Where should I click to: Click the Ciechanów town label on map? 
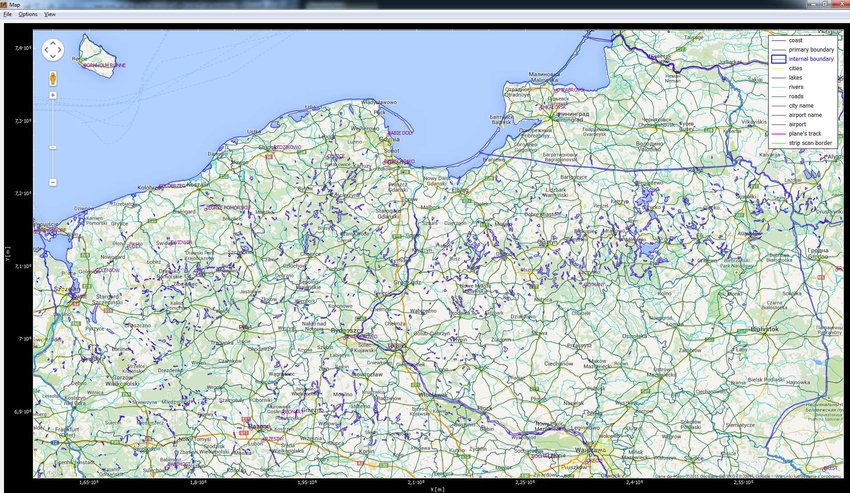coord(558,363)
